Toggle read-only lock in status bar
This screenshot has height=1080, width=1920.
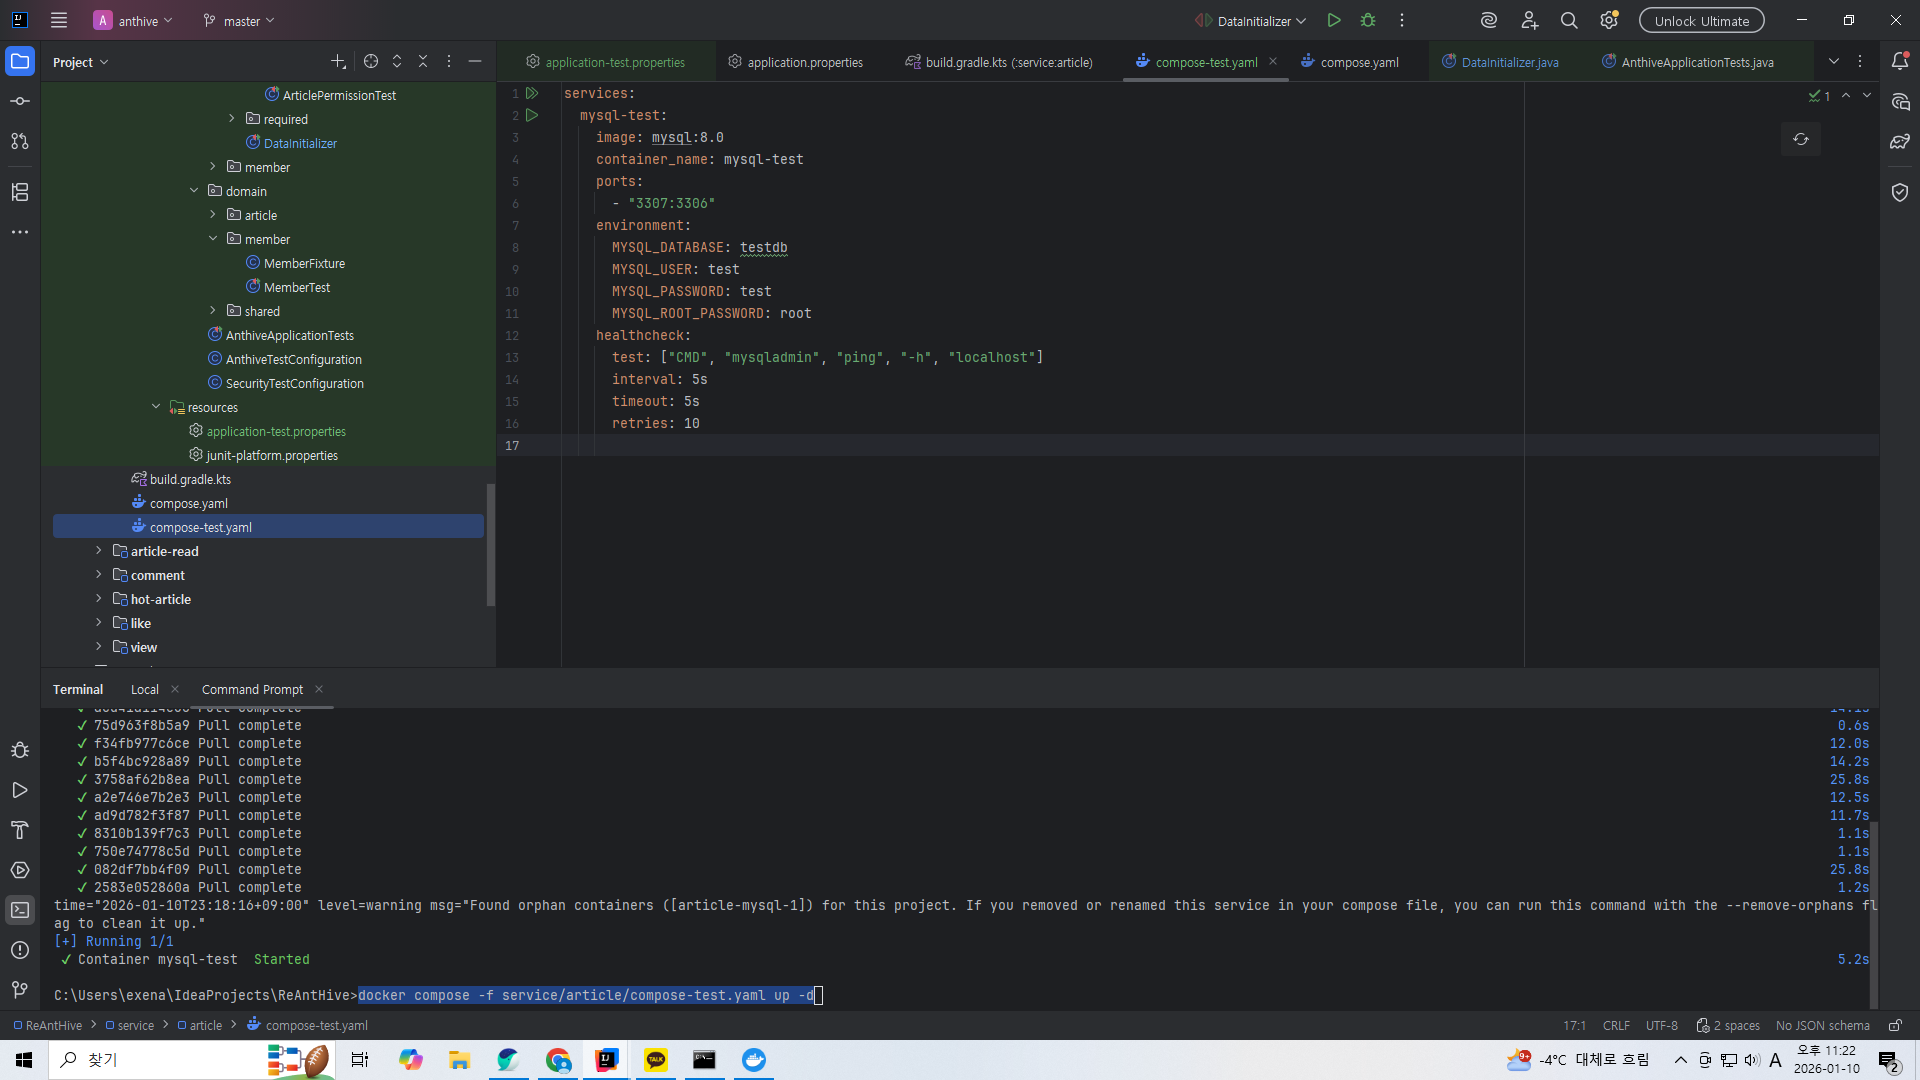1894,1025
